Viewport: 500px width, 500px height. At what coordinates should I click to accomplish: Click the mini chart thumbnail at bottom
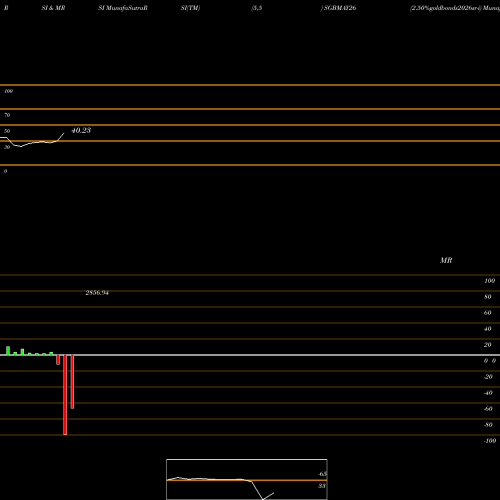coord(247,479)
